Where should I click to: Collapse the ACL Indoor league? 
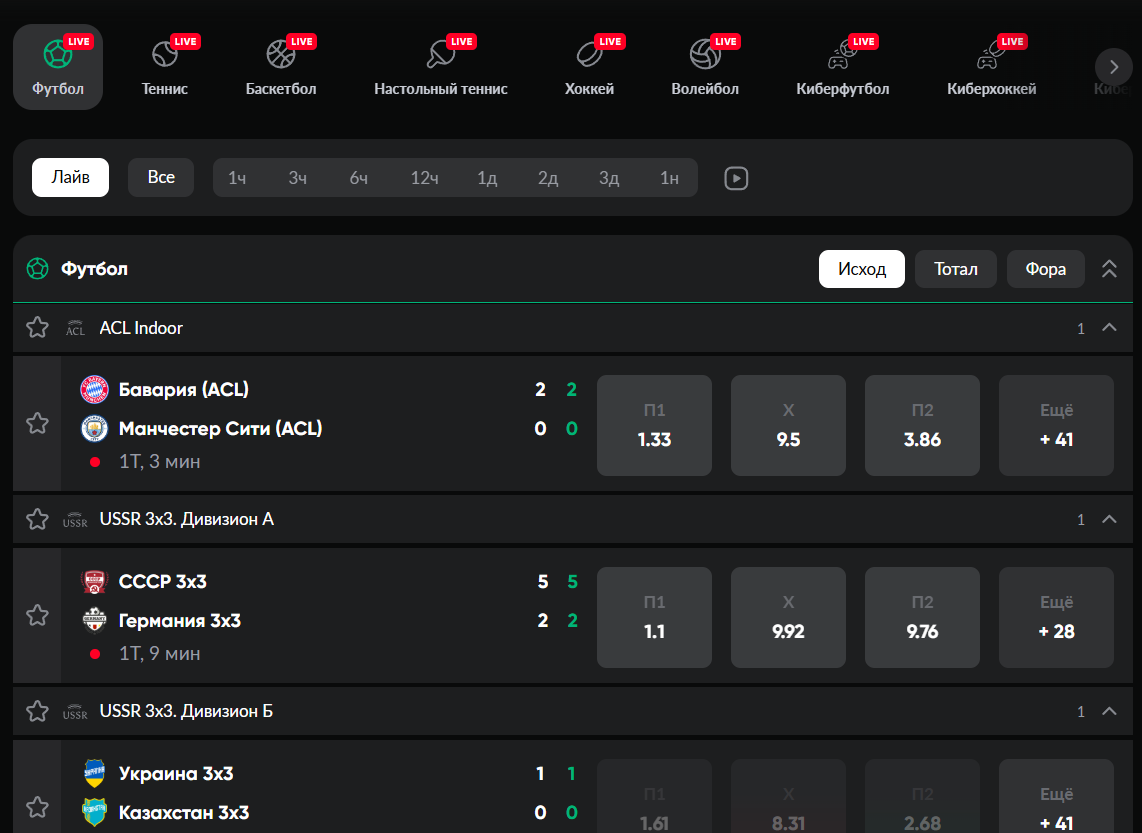click(x=1109, y=328)
